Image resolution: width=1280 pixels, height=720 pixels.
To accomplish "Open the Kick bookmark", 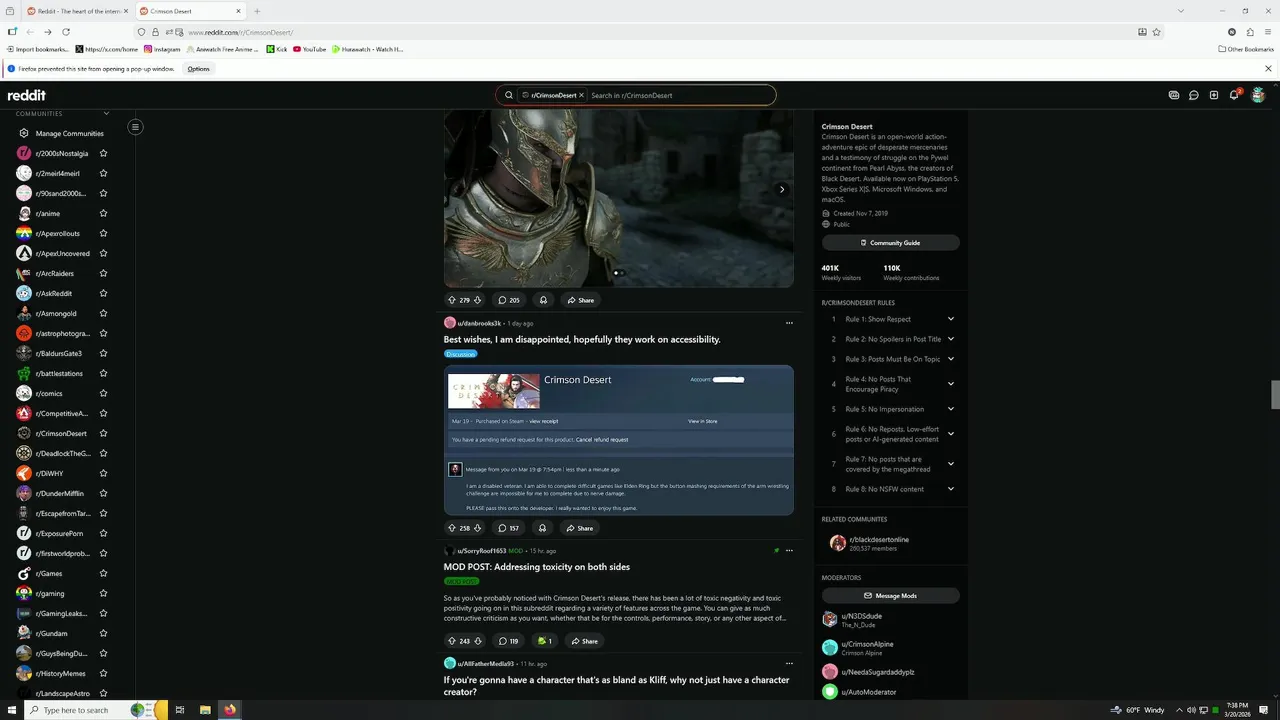I will 277,49.
